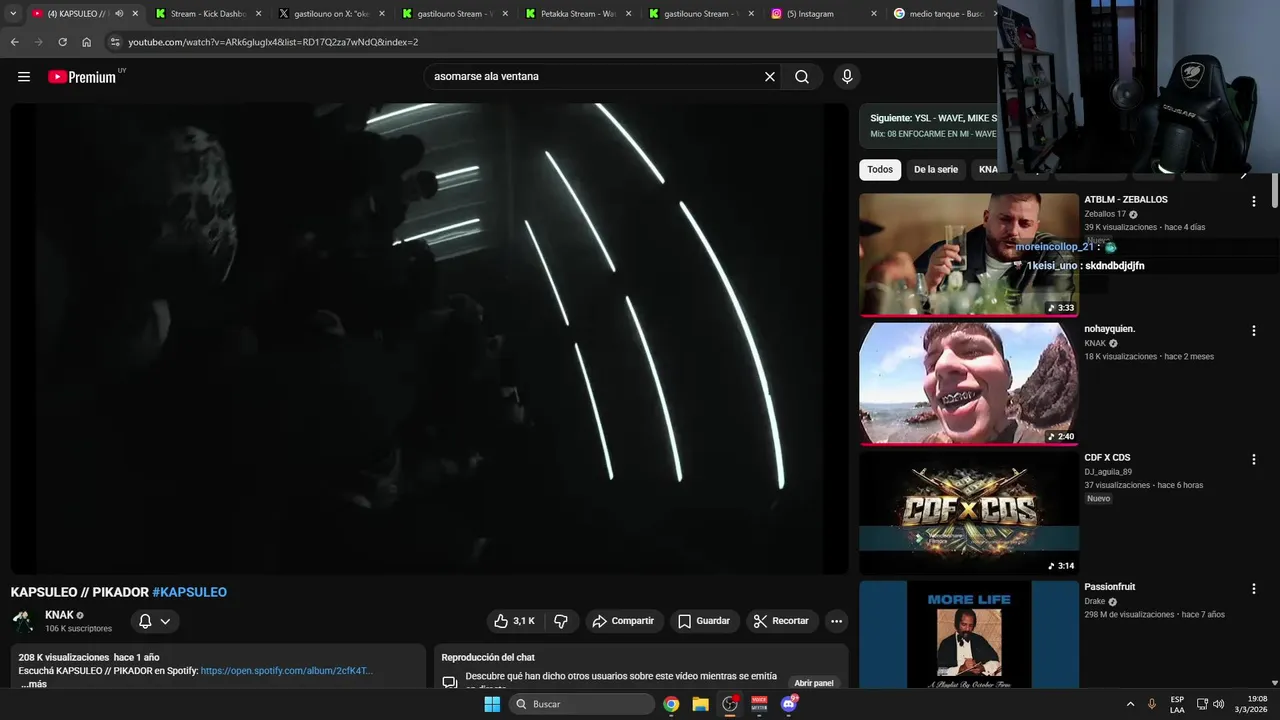The height and width of the screenshot is (720, 1280).
Task: Open the Spotify album link in description
Action: (286, 670)
